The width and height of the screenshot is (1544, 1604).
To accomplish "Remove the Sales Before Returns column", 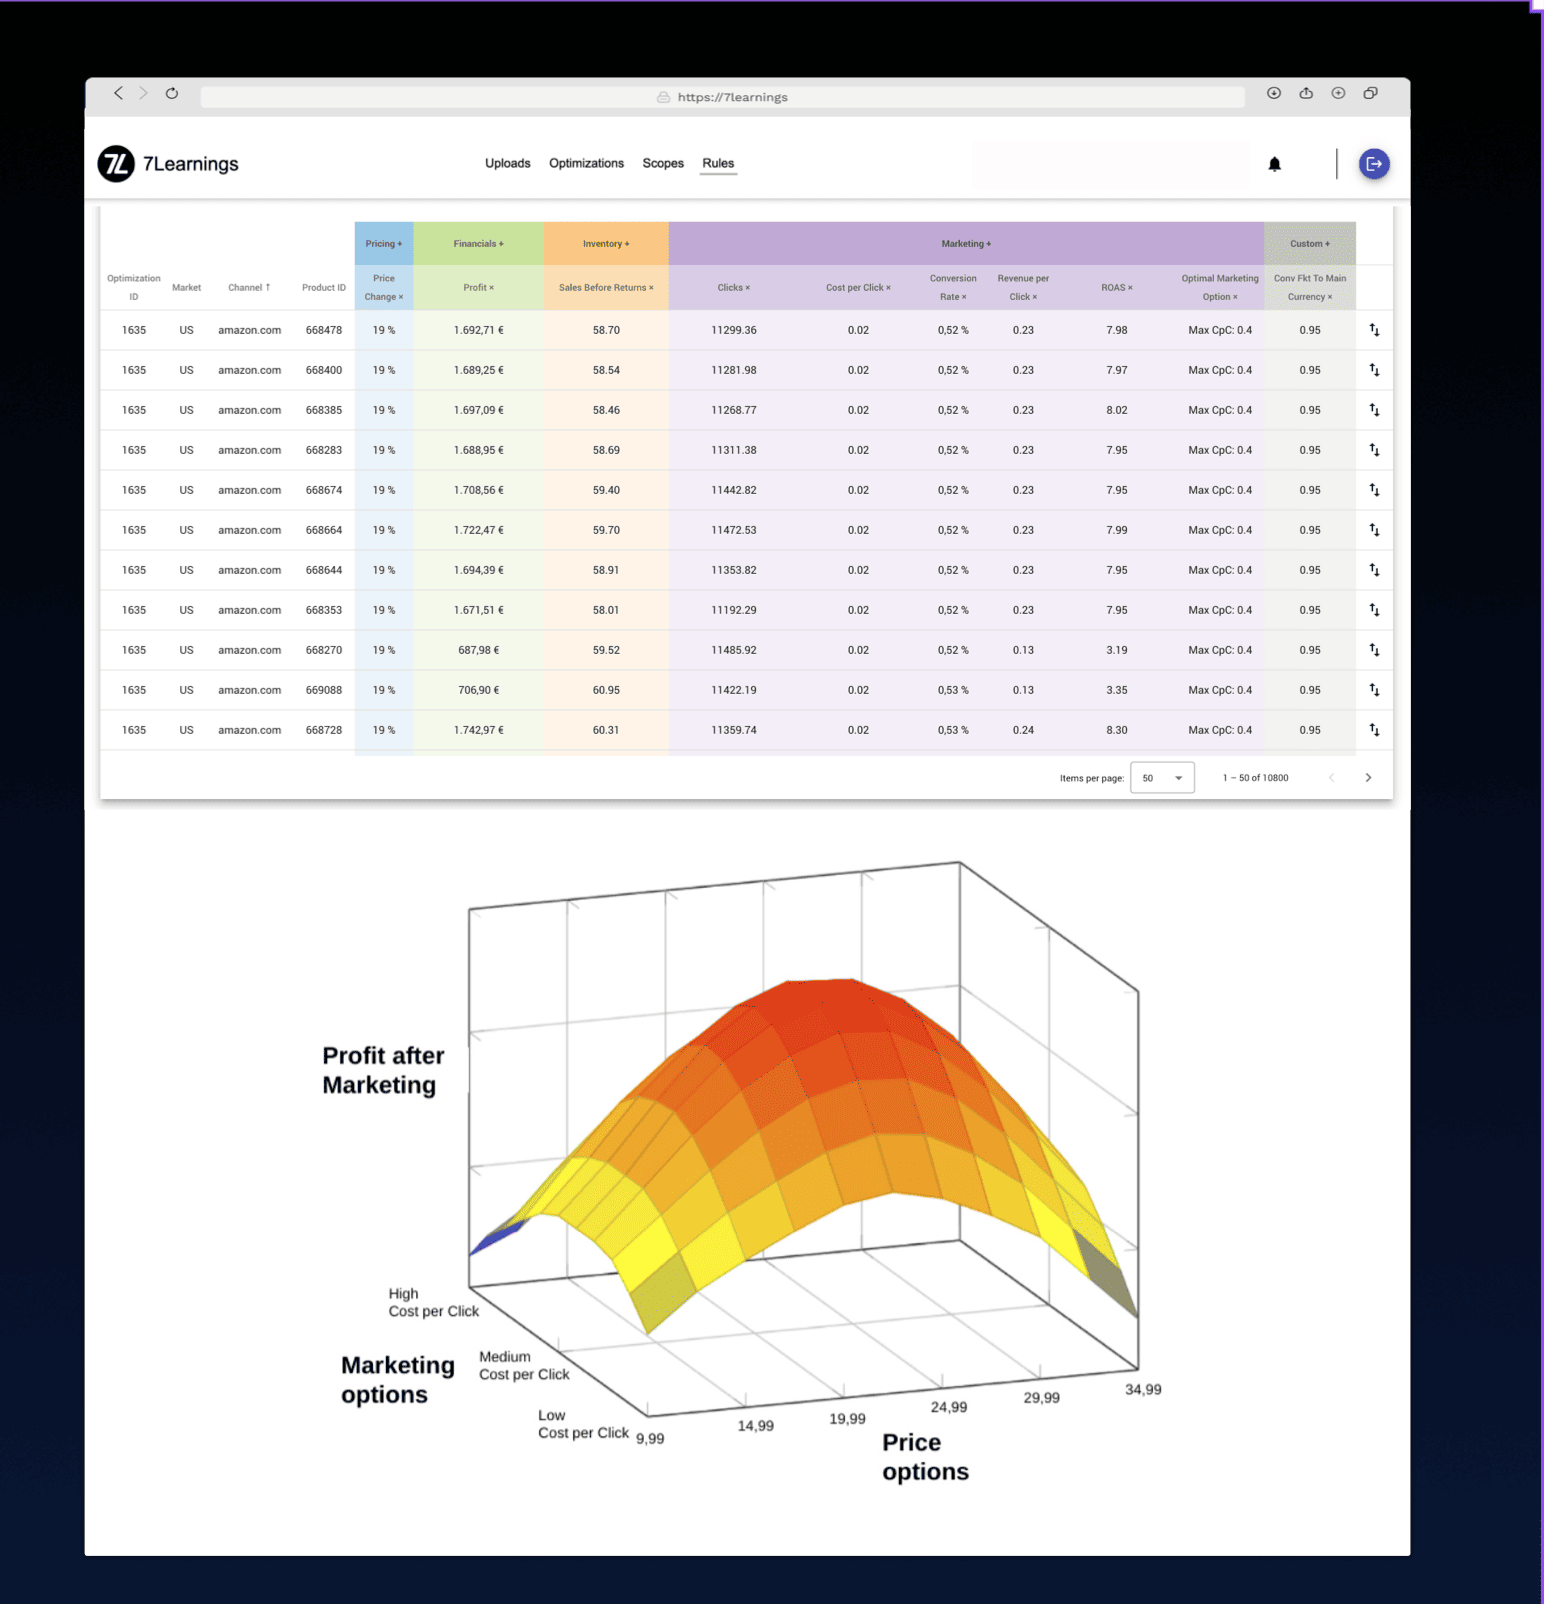I will [651, 288].
